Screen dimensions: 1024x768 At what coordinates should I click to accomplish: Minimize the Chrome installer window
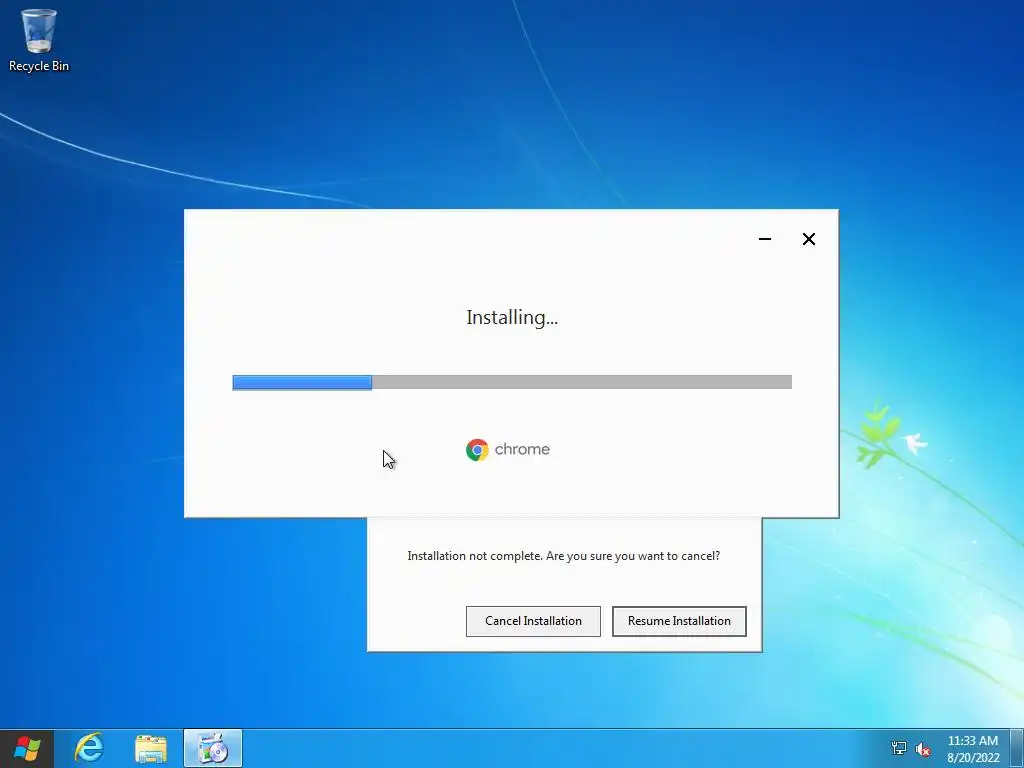[x=765, y=239]
